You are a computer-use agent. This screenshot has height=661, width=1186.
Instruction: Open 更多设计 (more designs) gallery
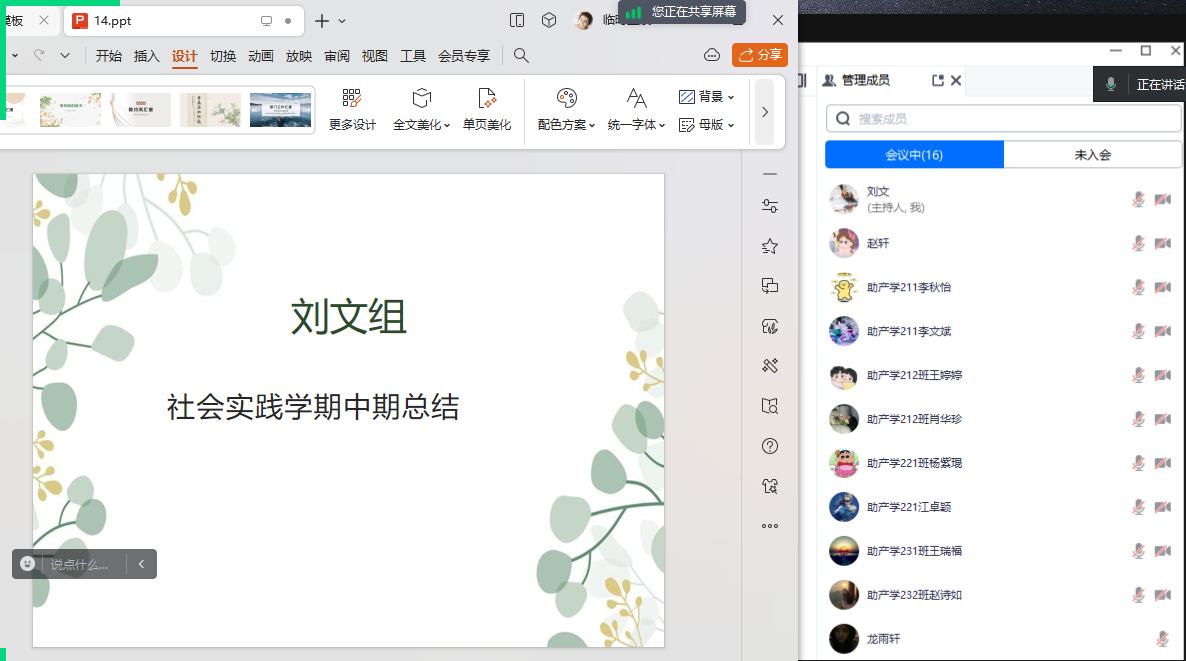352,108
